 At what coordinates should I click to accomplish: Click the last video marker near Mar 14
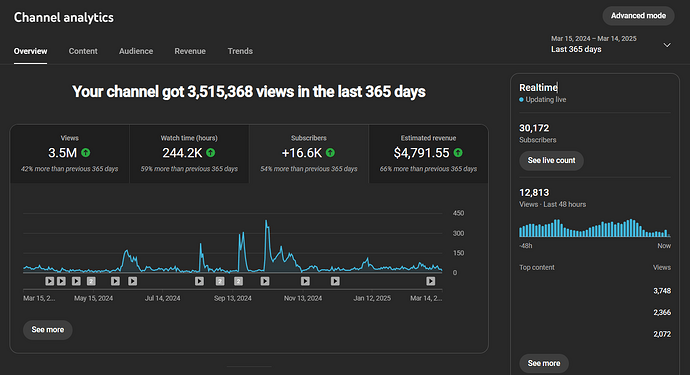(431, 281)
